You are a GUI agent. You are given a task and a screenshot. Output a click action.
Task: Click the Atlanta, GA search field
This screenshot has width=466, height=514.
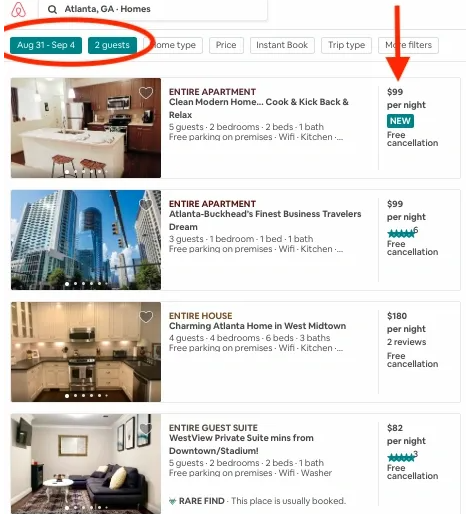coord(153,10)
